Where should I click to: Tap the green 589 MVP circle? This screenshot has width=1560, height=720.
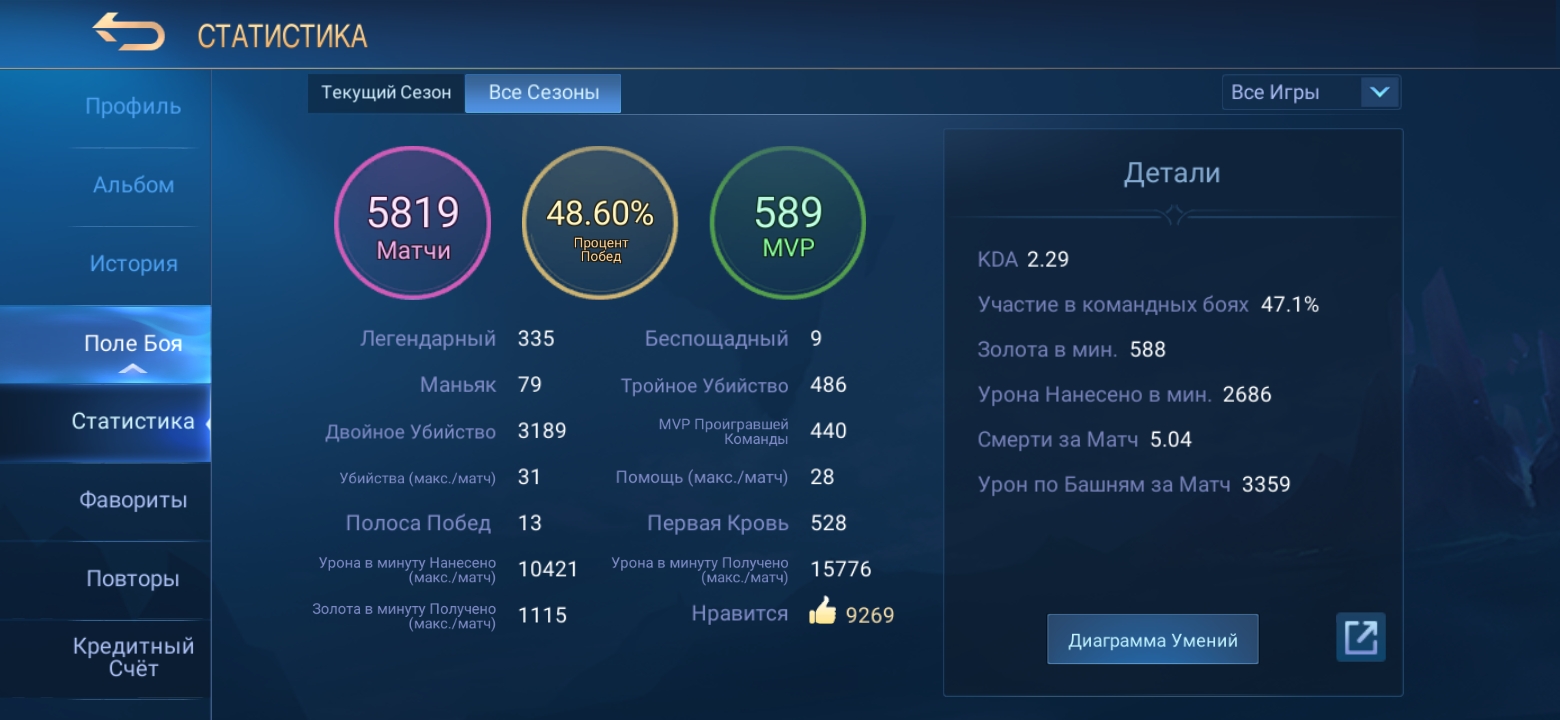788,223
